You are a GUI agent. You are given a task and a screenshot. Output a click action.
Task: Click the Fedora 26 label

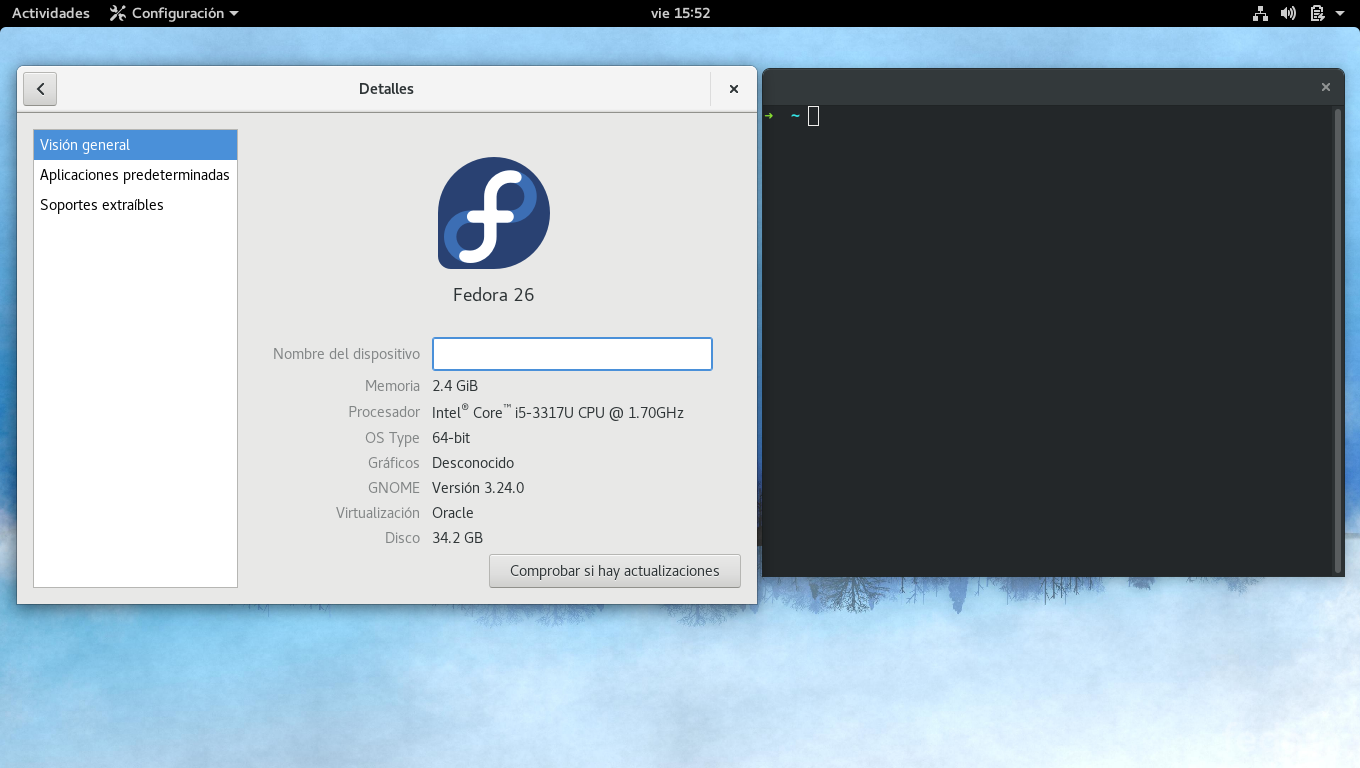[x=494, y=295]
